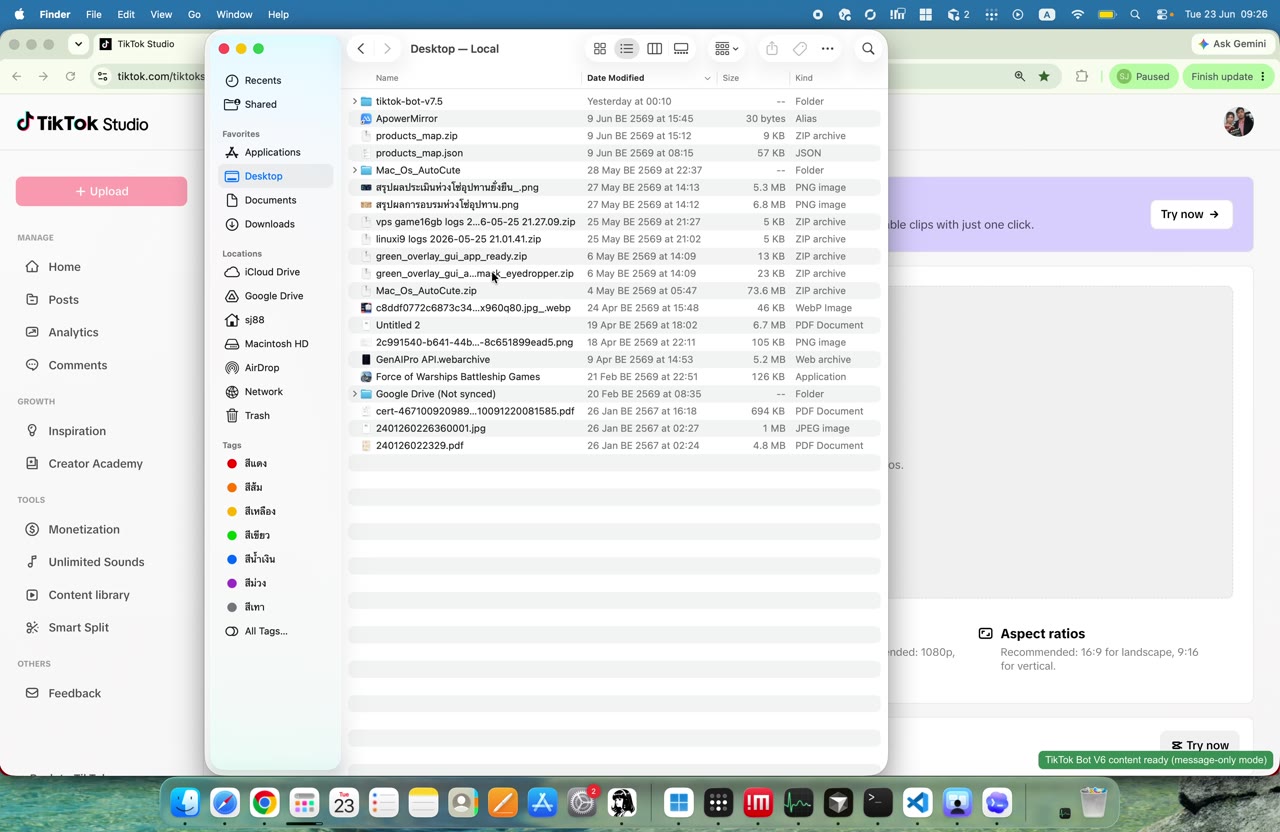
Task: Open Terminal from the Dock
Action: pyautogui.click(x=878, y=802)
